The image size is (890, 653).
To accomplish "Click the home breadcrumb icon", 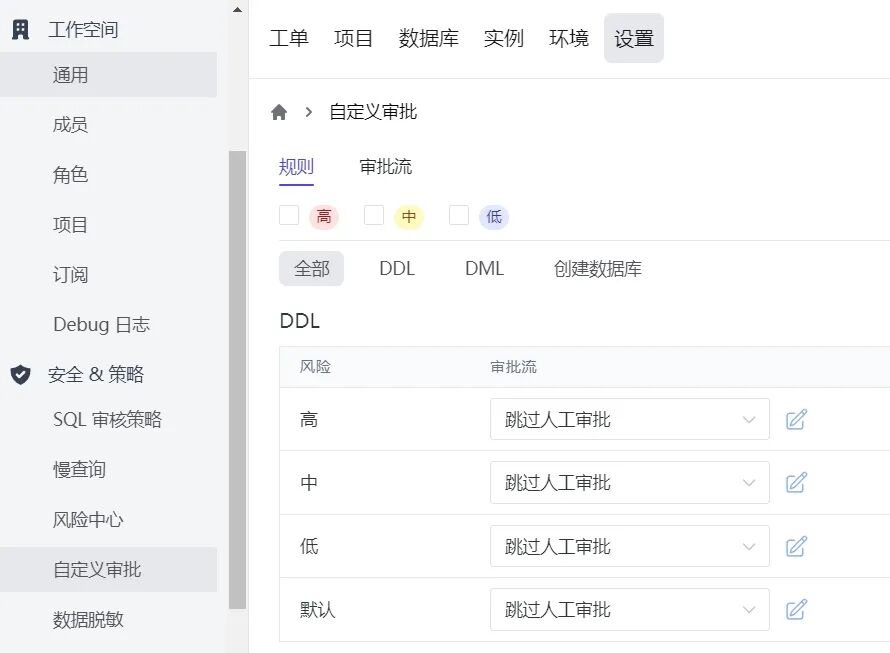I will 279,112.
